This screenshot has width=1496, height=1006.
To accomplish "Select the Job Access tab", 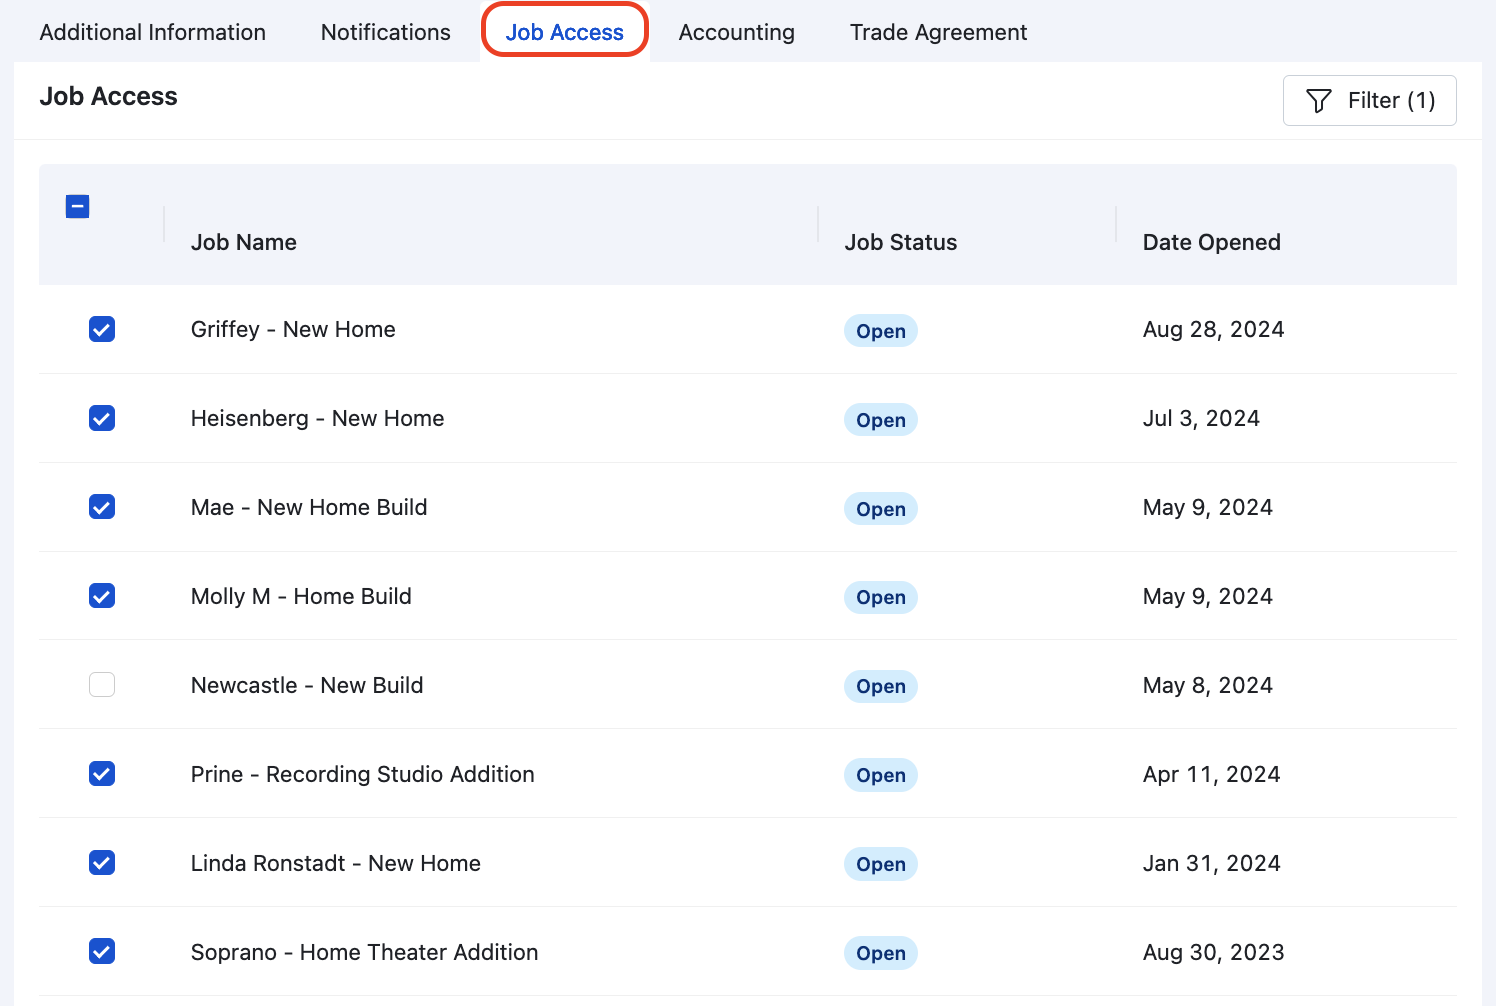I will point(565,32).
